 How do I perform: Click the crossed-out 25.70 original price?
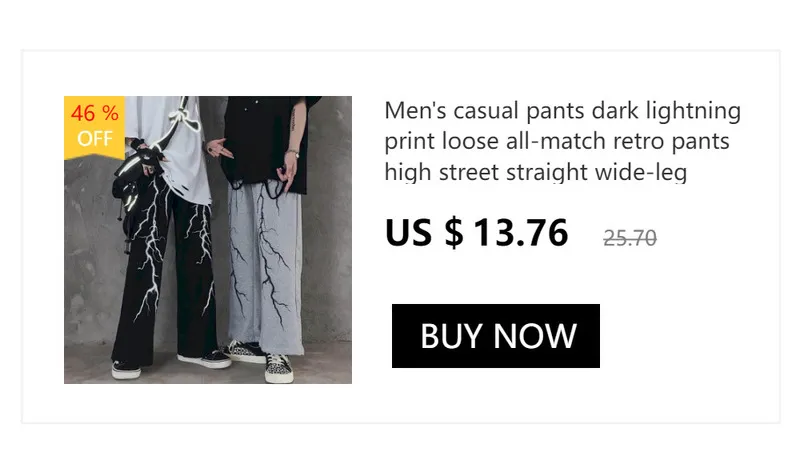click(630, 238)
